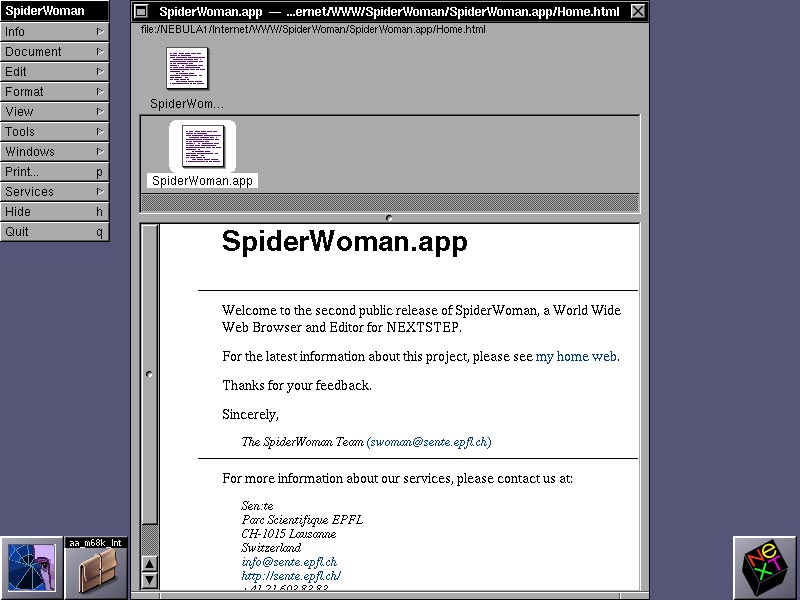Choose Print... from the menu

point(55,171)
